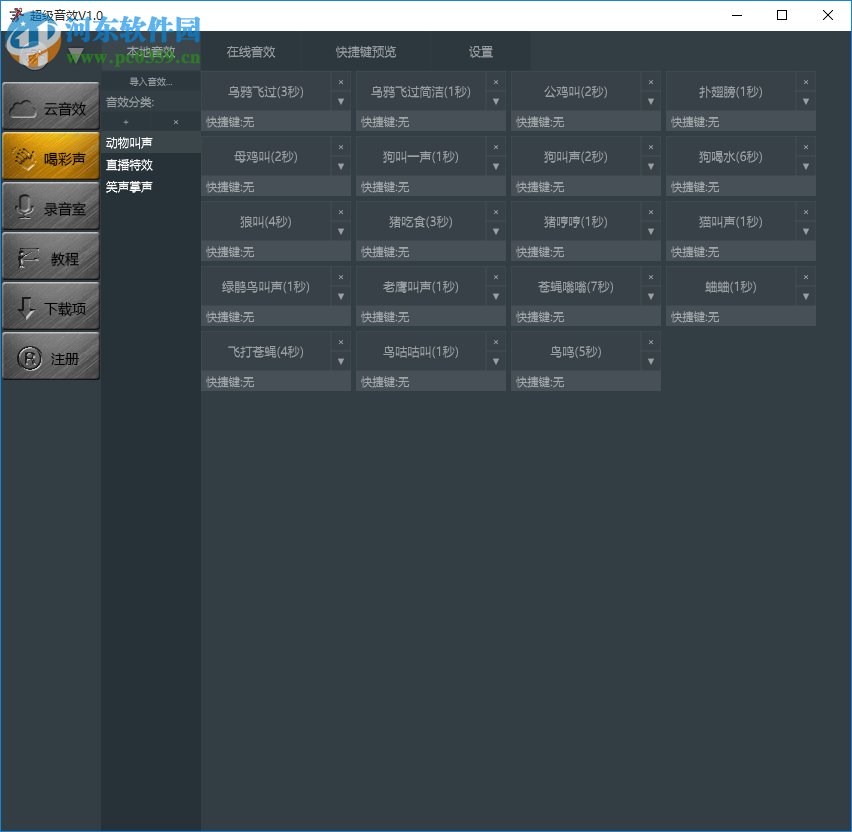
Task: Play the 飞打苍蝇(4秒) sound
Action: (x=266, y=351)
